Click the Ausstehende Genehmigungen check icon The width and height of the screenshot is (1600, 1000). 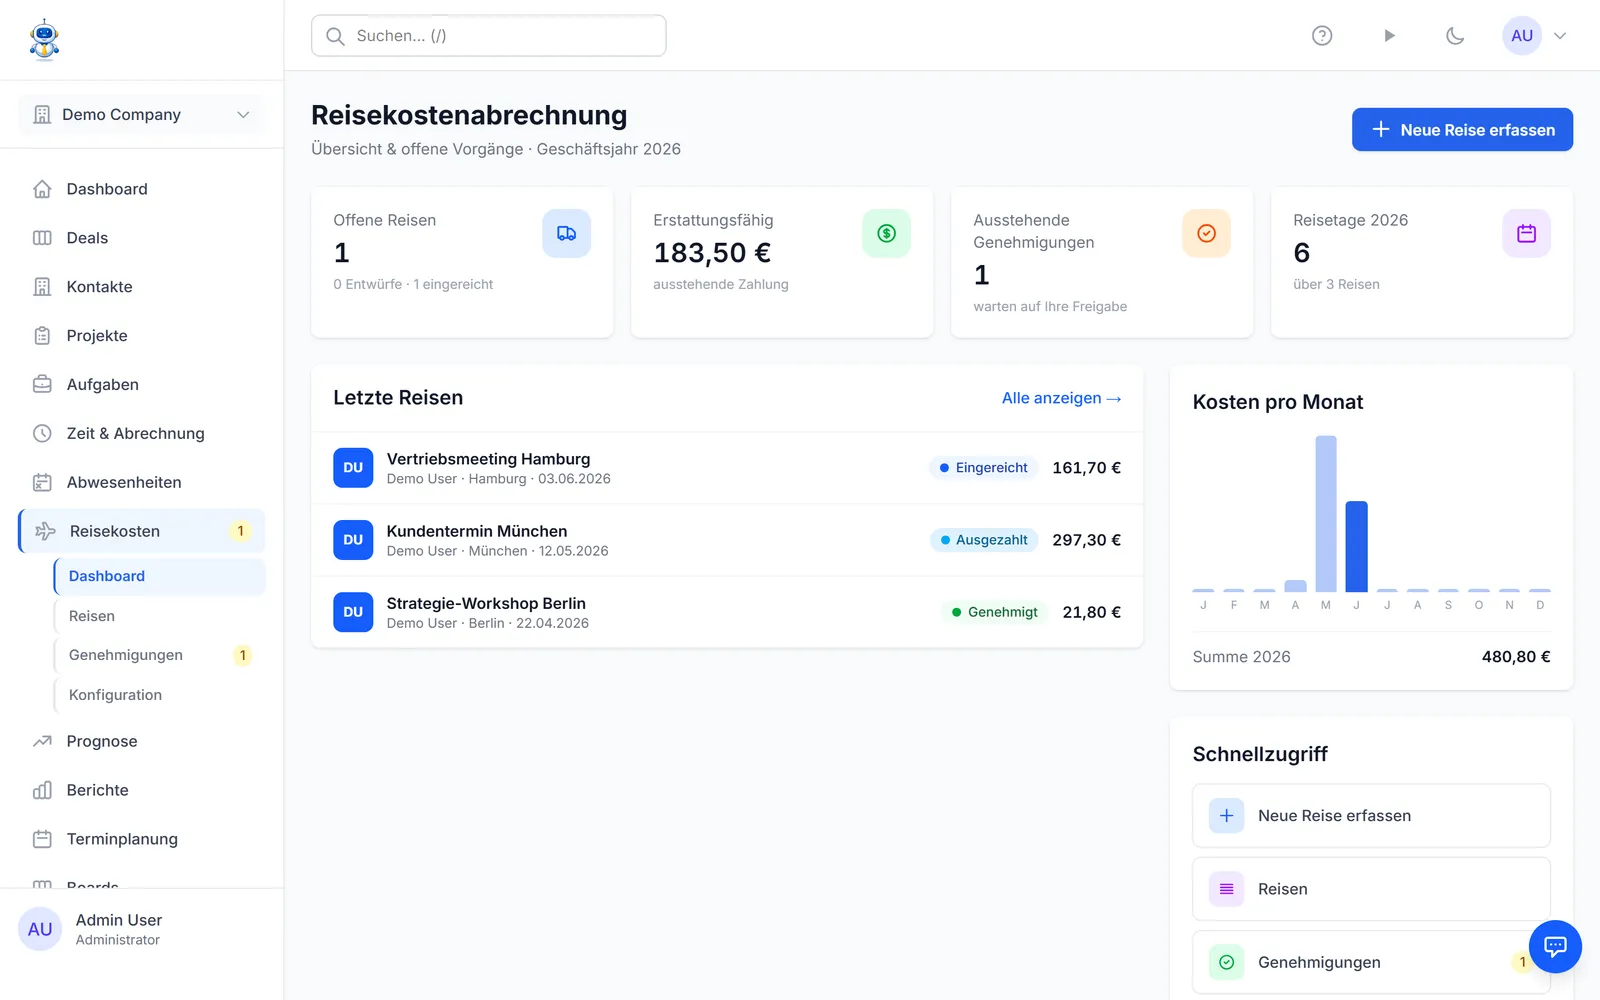click(x=1206, y=233)
